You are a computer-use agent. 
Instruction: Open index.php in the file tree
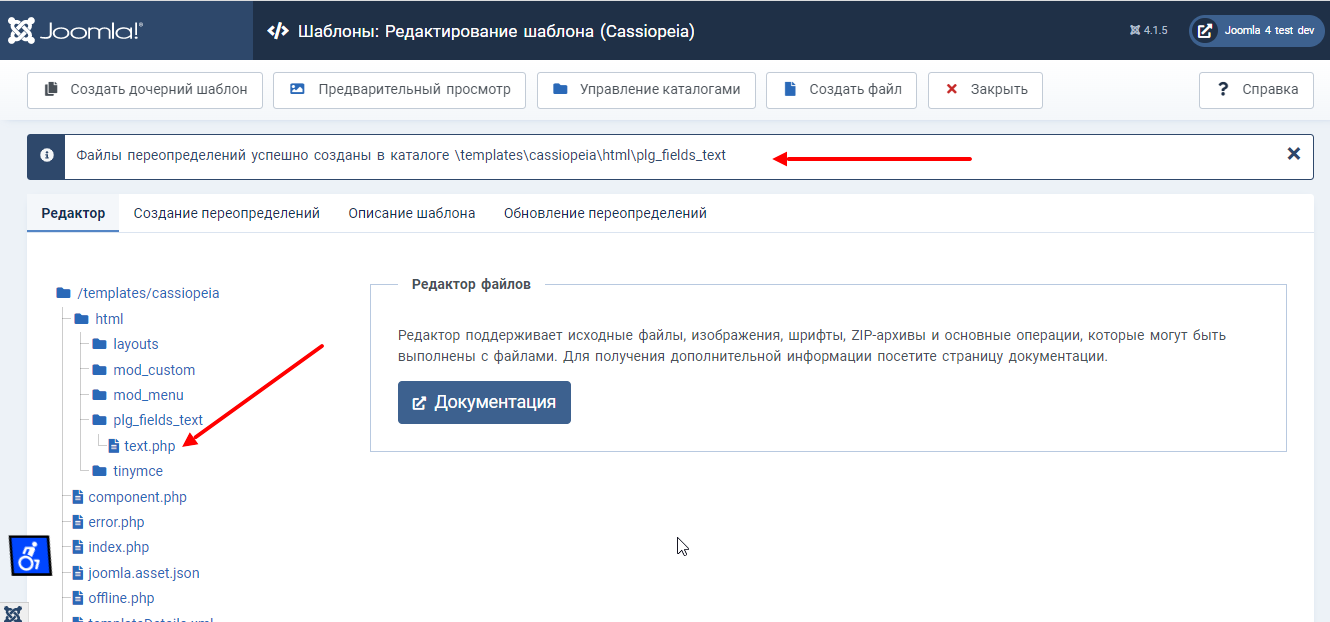point(119,547)
